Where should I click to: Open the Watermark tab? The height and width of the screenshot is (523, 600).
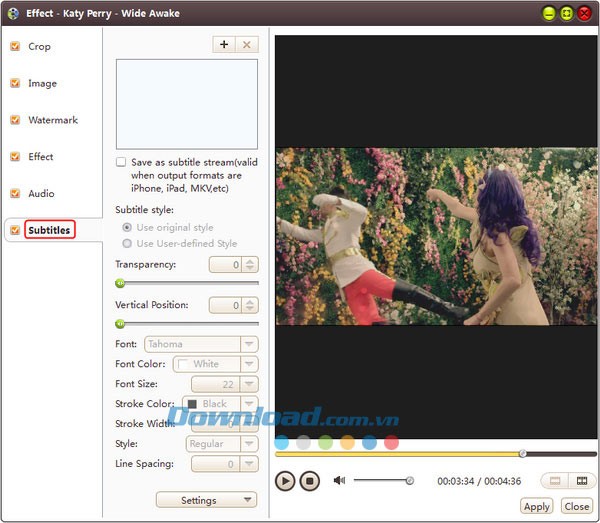(53, 120)
